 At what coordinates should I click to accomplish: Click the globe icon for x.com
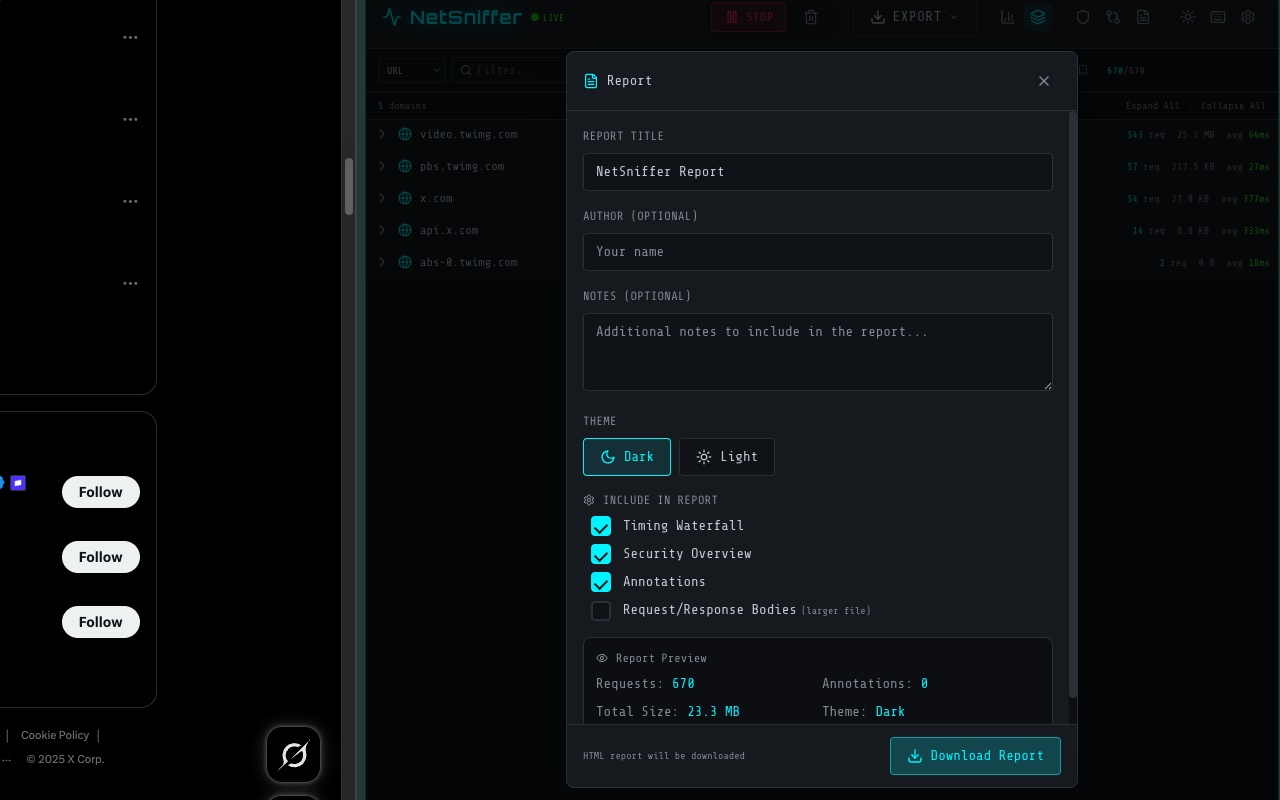405,198
